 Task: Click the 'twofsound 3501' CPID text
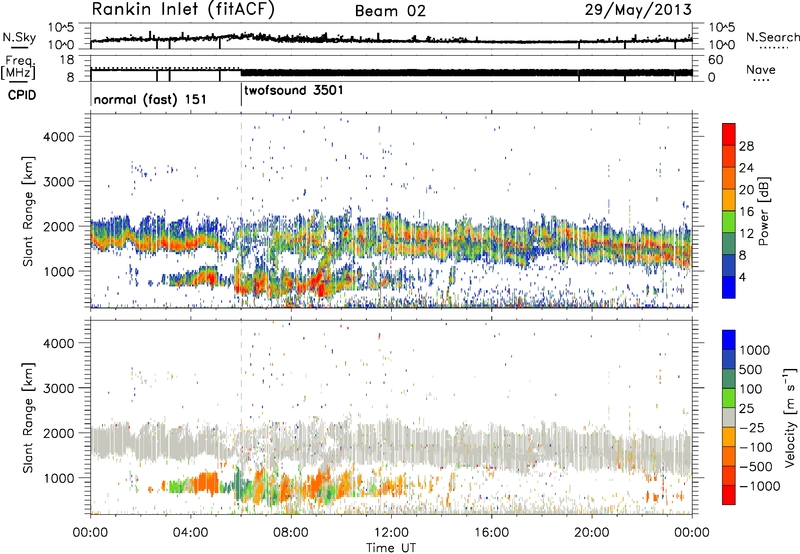294,90
